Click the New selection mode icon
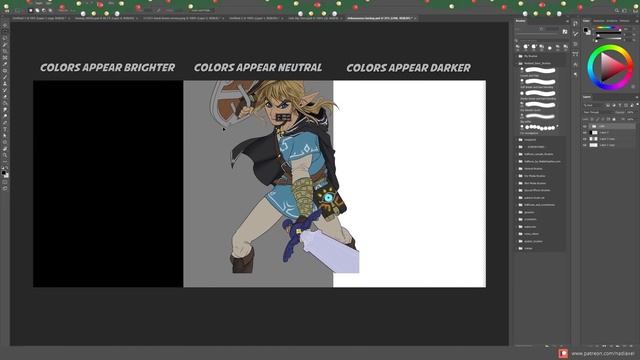 tap(31, 11)
